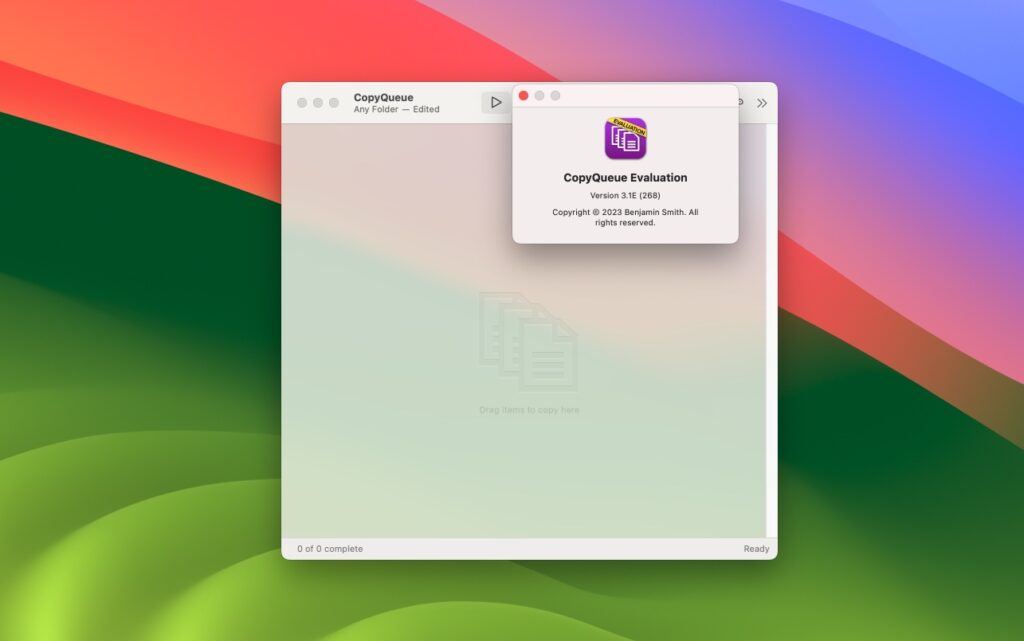The width and height of the screenshot is (1024, 641).
Task: Click the dimmed traffic light icons on CopyQueue window
Action: click(317, 102)
